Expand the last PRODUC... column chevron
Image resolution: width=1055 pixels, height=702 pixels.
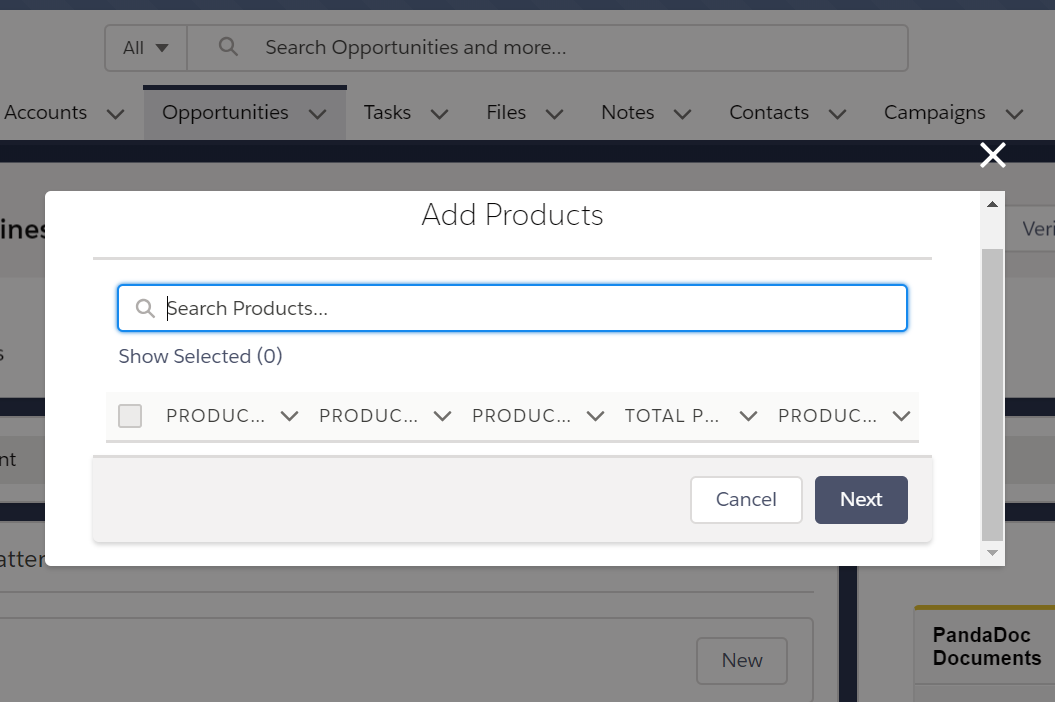coord(901,416)
